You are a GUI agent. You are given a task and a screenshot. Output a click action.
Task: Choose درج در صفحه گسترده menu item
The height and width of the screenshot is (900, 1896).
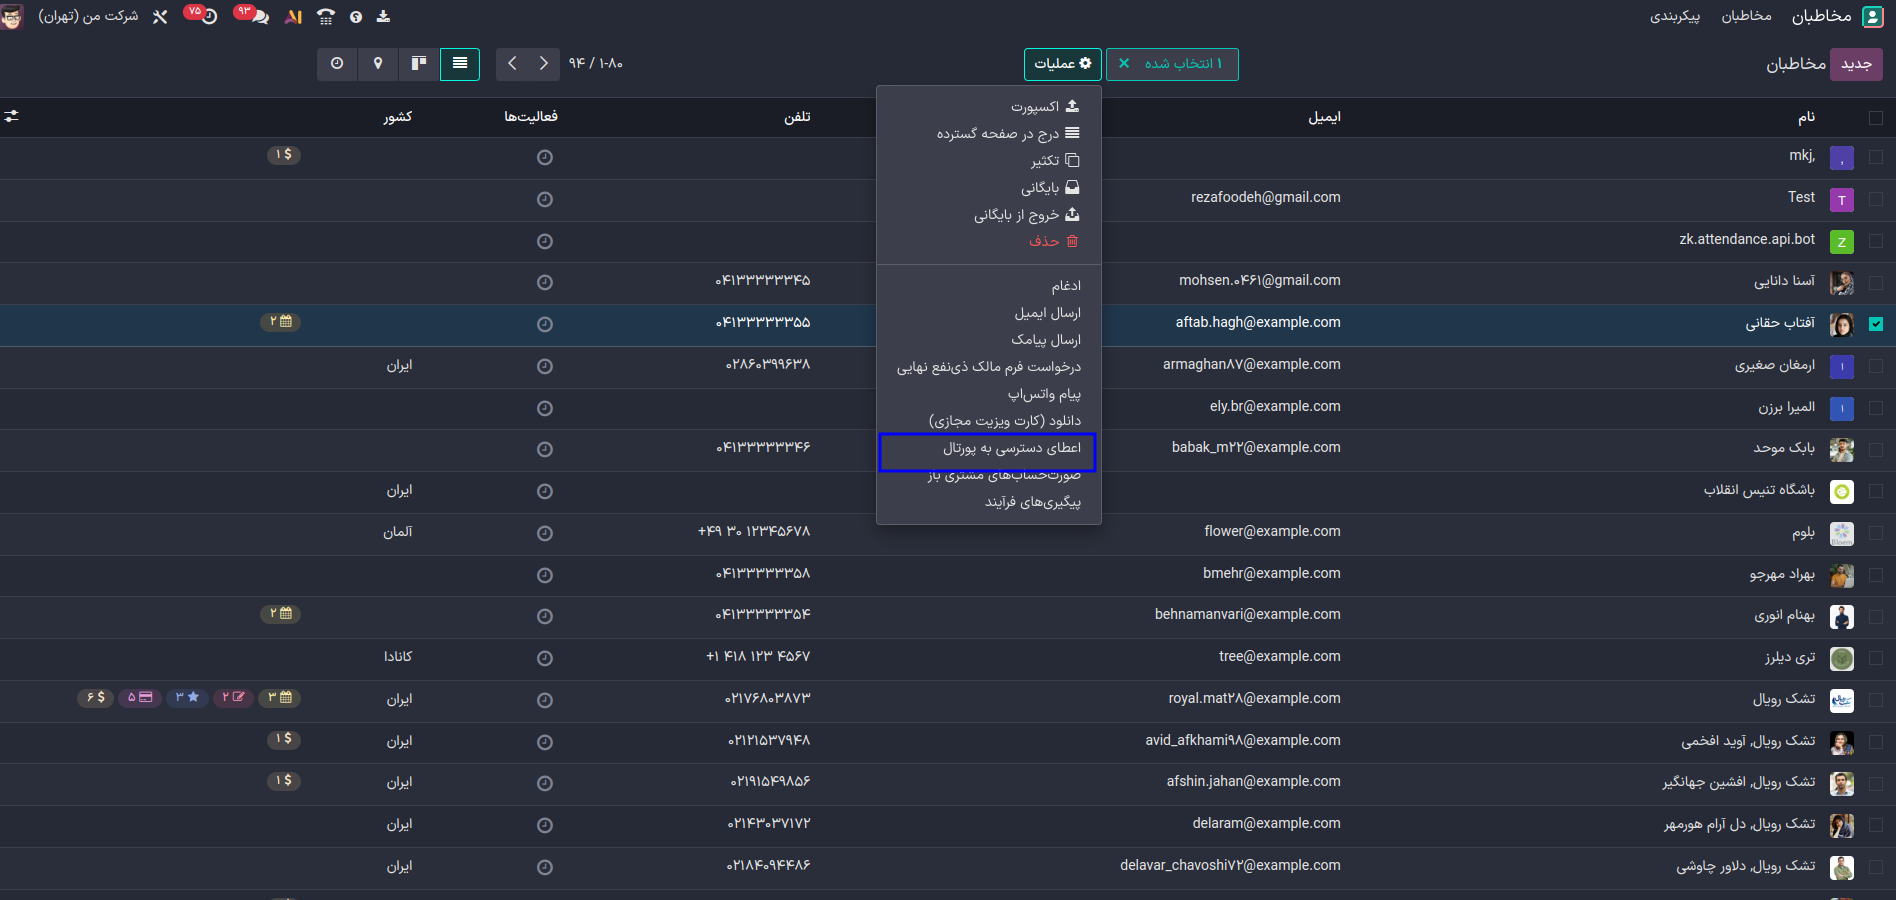click(x=989, y=133)
